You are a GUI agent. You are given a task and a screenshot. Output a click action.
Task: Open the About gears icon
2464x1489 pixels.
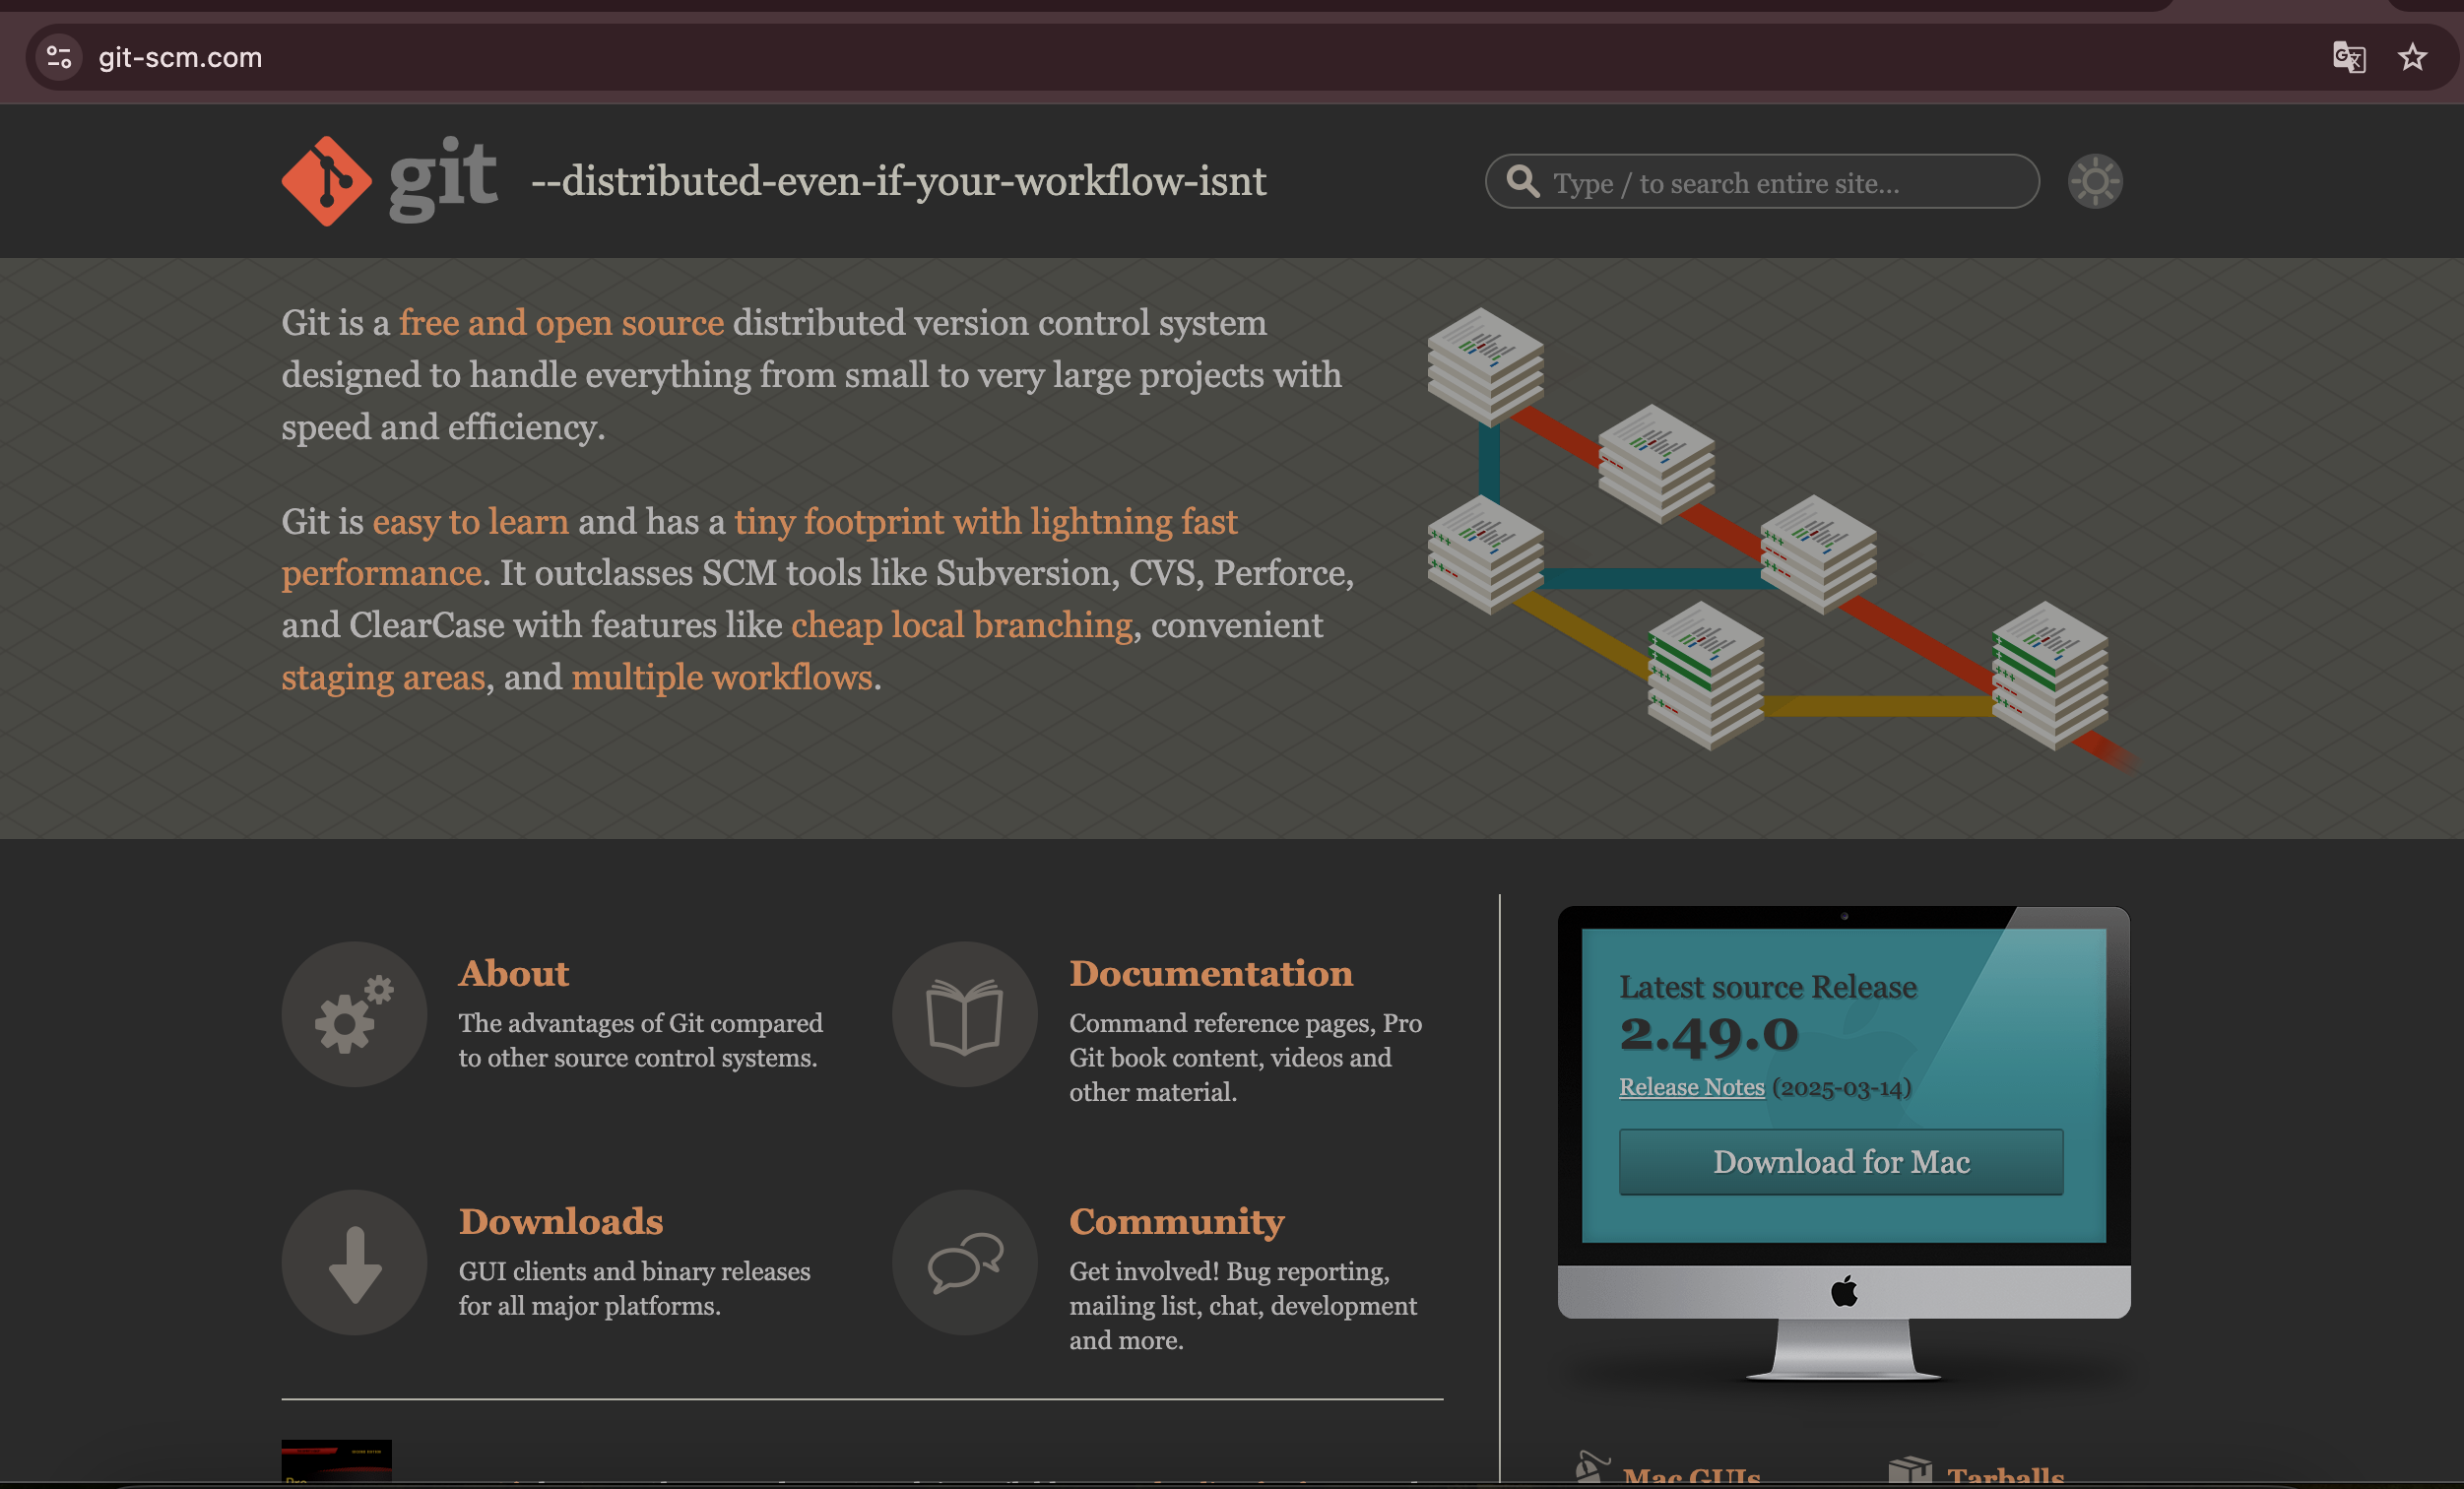click(x=354, y=1014)
